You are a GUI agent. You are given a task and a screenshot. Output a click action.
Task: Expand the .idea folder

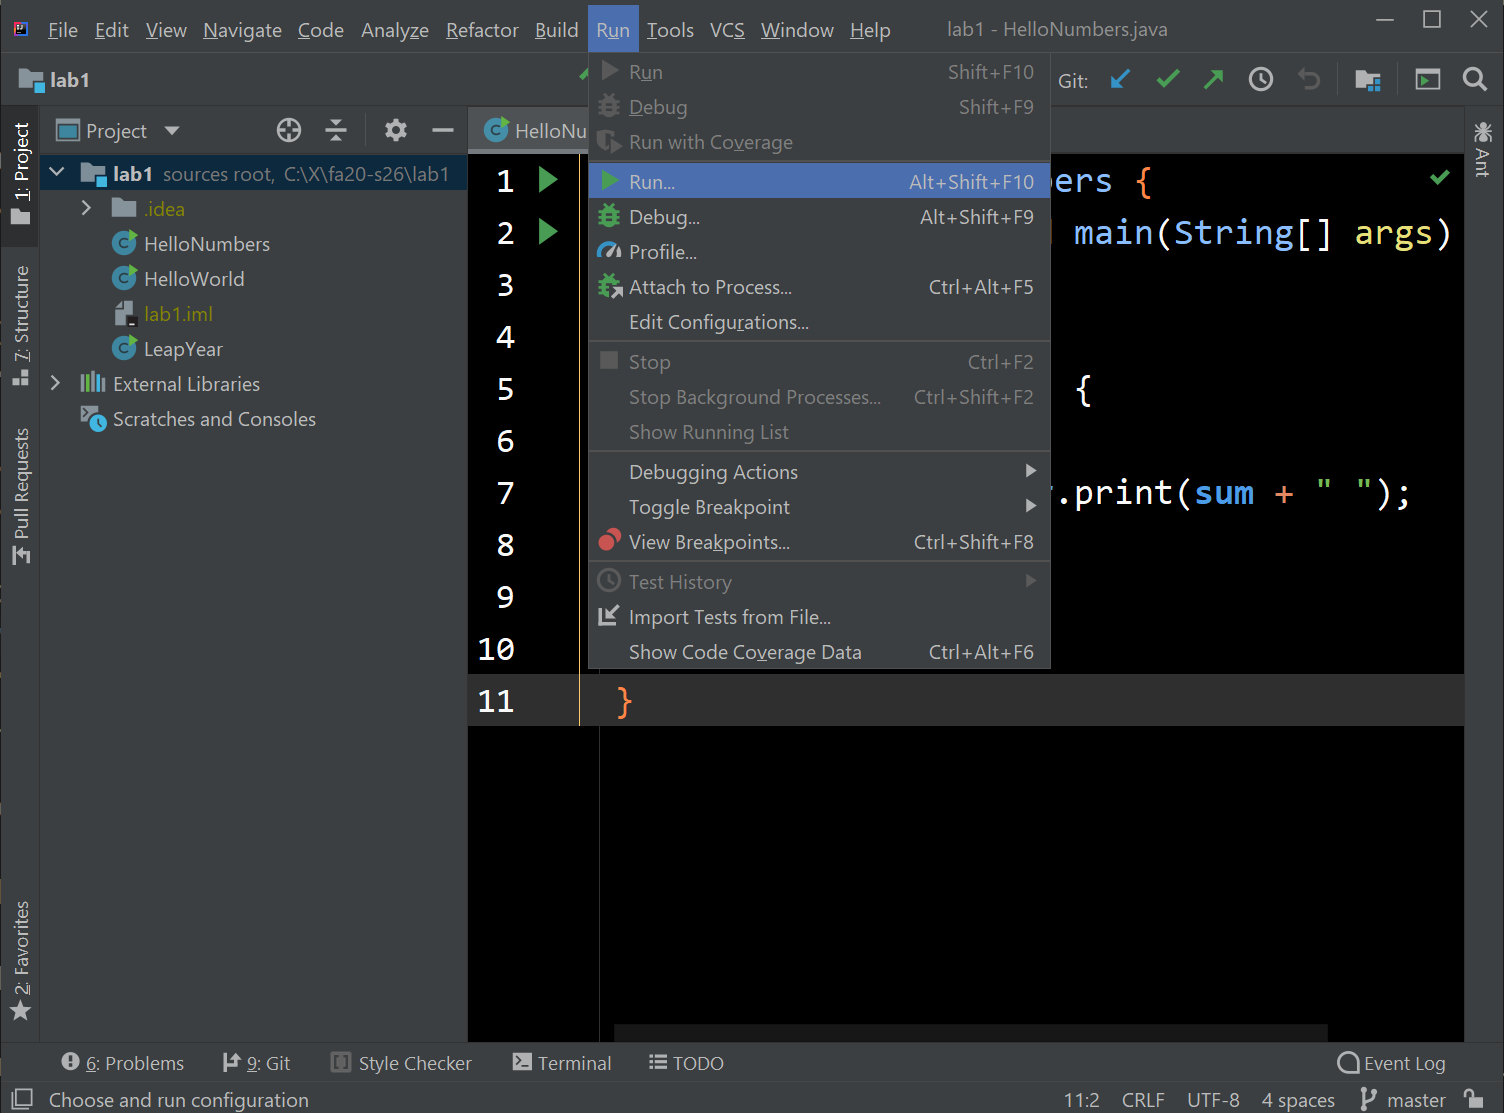(87, 208)
